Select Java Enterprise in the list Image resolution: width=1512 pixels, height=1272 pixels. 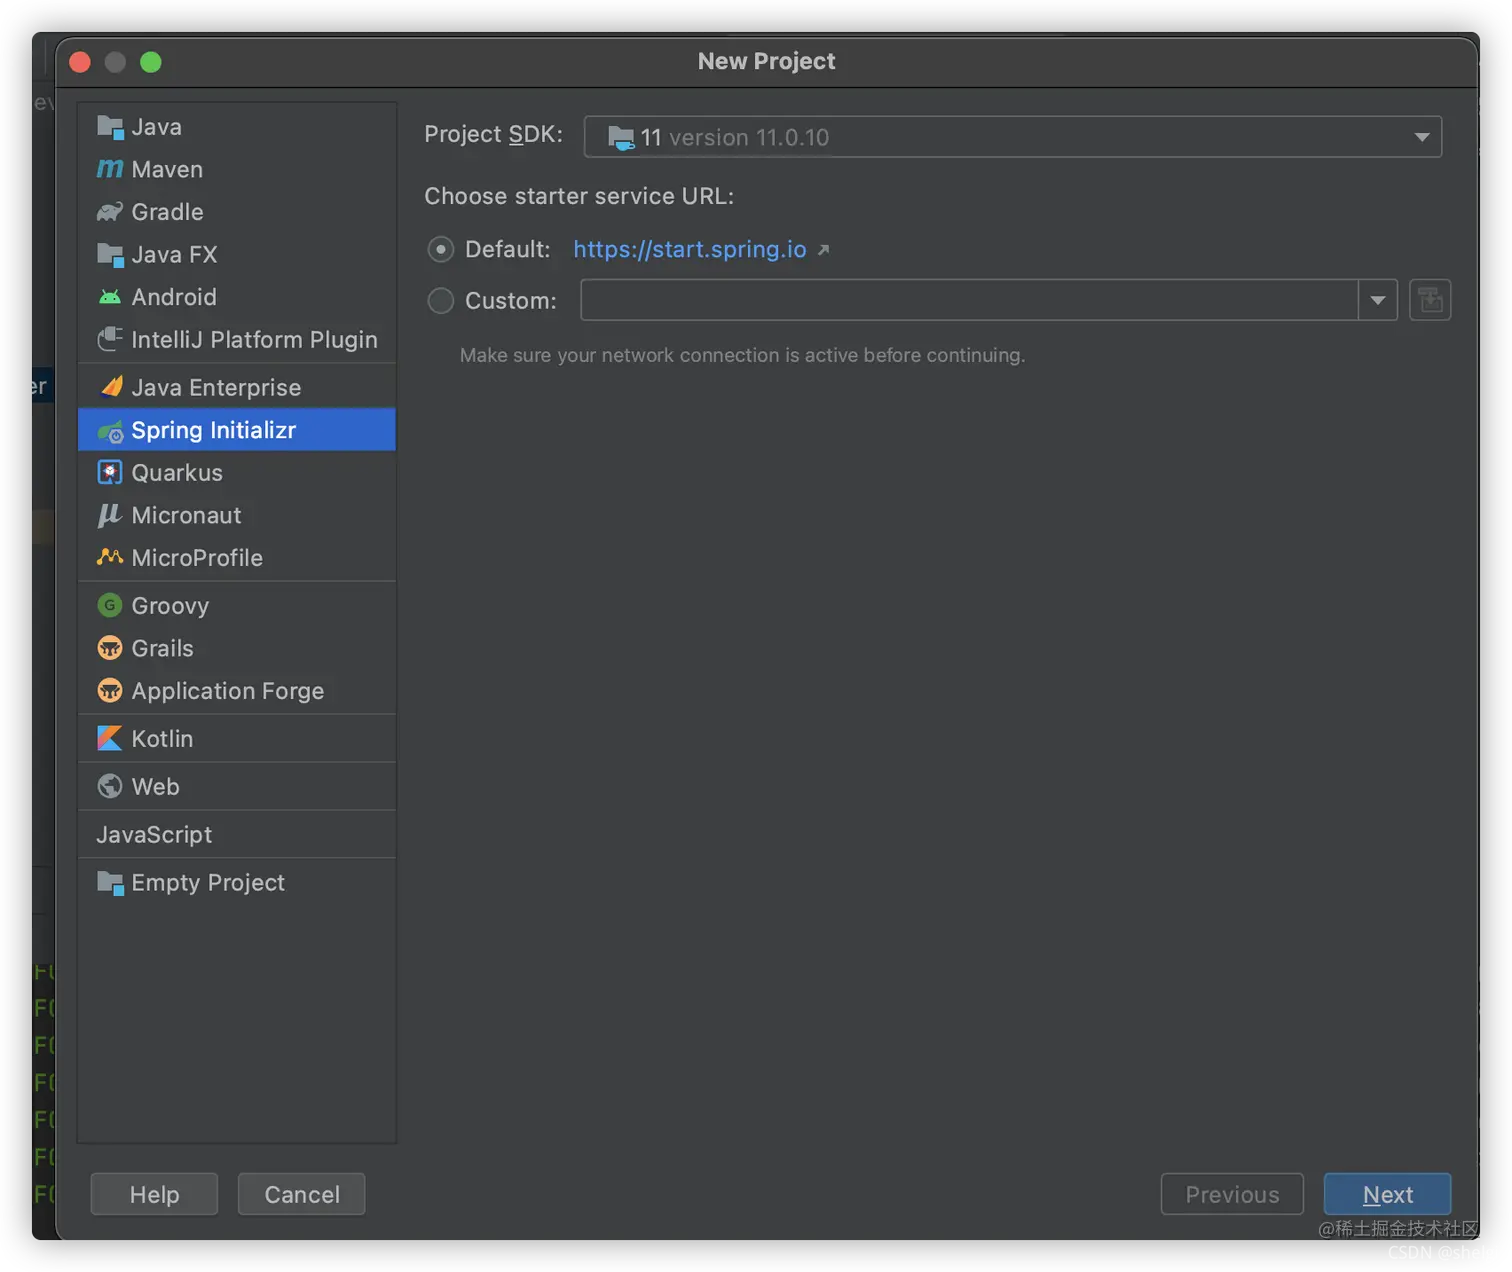click(237, 387)
